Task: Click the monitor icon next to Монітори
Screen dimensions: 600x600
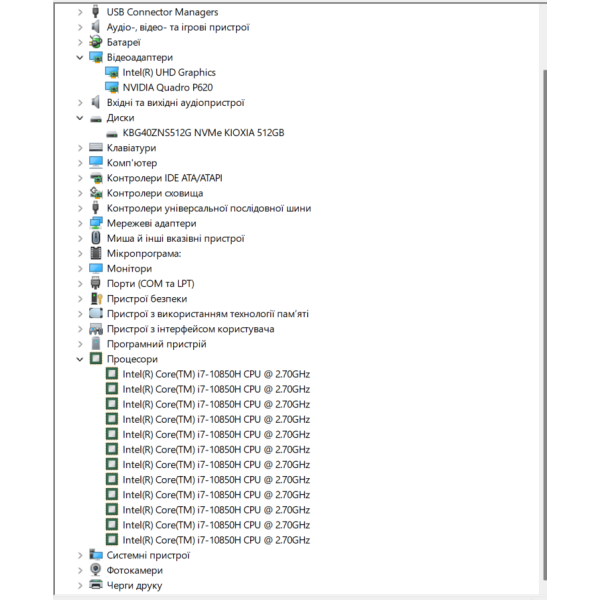Action: [96, 268]
